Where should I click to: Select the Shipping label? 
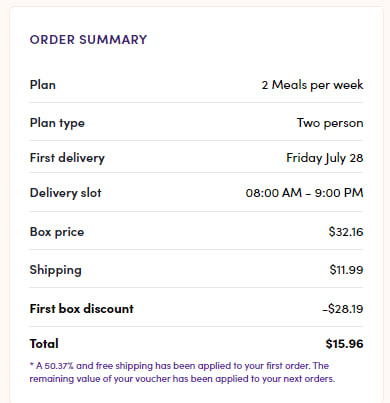tap(56, 270)
